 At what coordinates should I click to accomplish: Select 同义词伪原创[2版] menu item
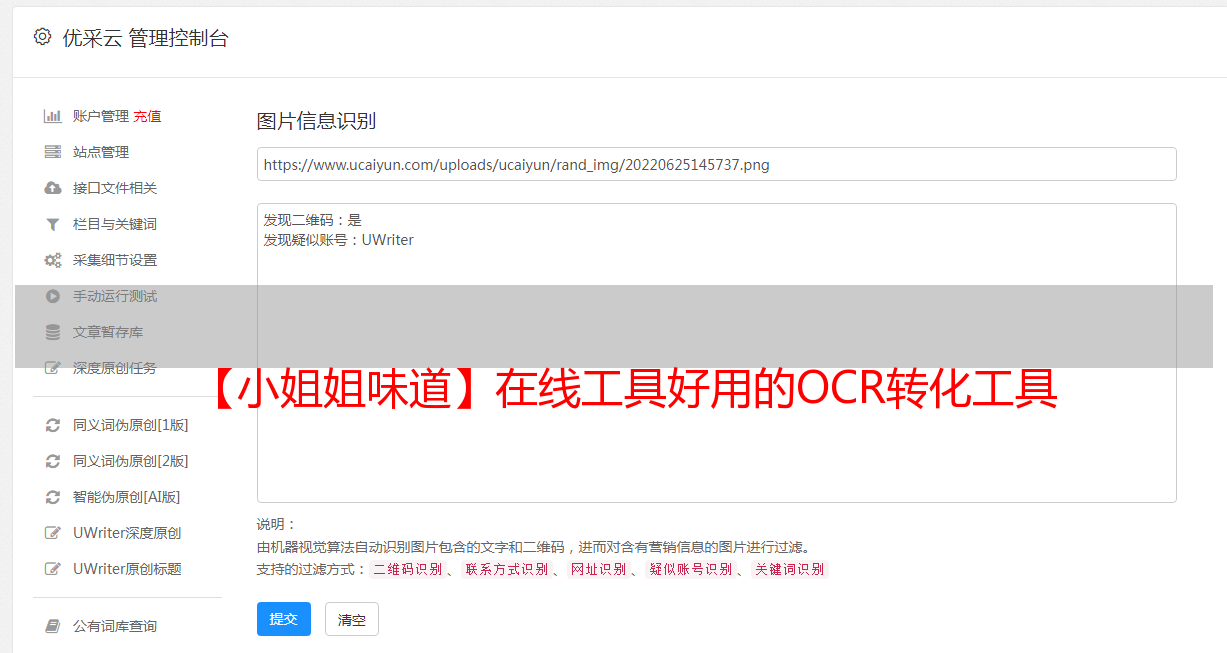[130, 461]
